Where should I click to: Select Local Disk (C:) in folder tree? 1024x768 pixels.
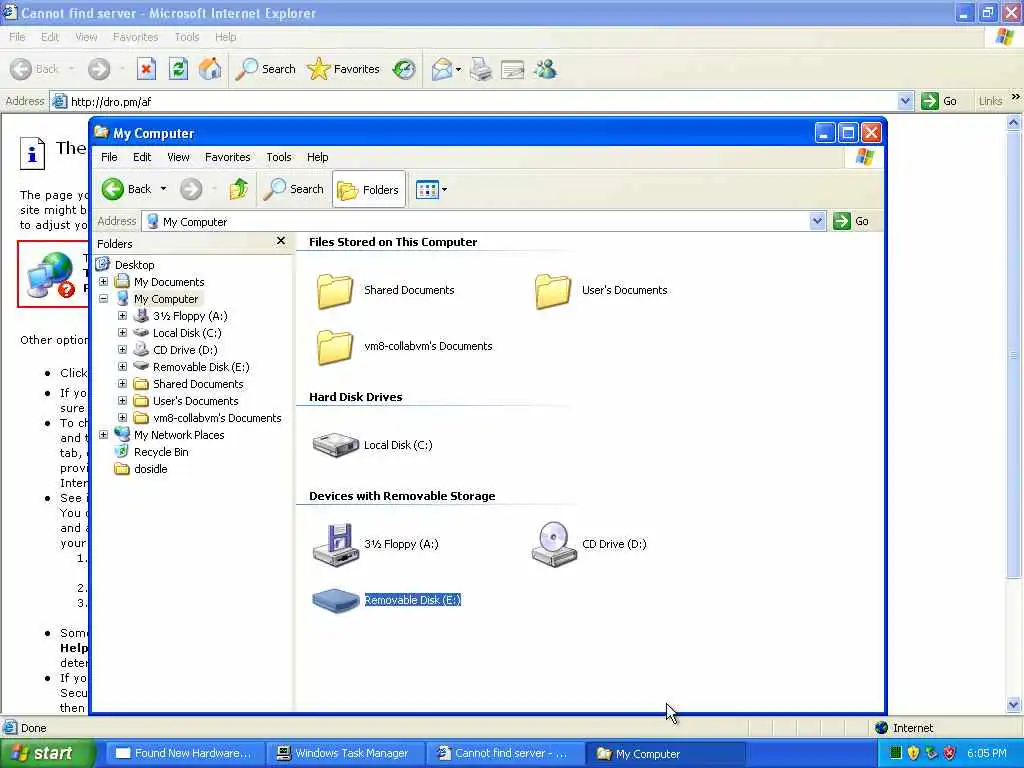187,333
